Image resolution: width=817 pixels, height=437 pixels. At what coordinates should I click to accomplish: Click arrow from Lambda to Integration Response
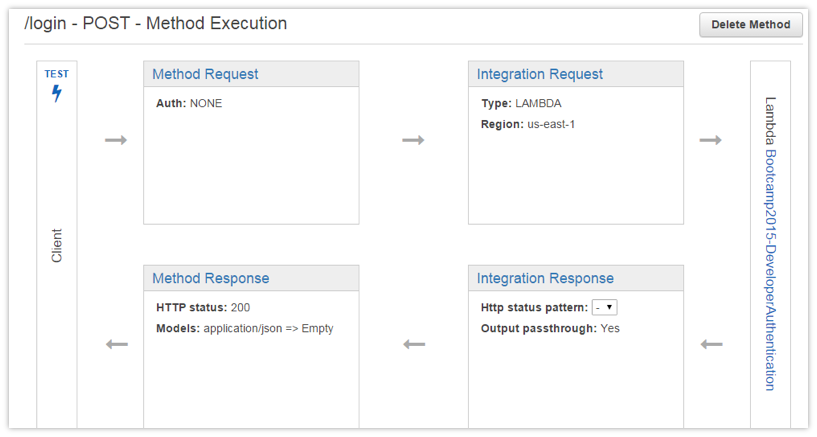[x=712, y=344]
